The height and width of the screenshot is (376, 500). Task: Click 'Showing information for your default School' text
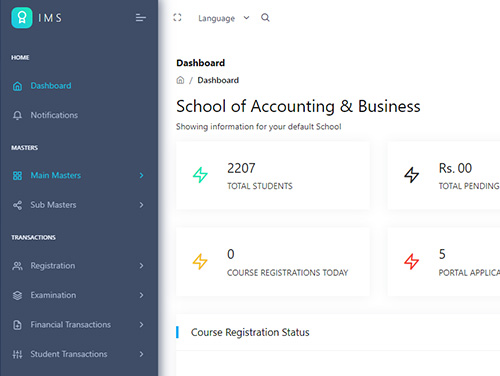258,127
